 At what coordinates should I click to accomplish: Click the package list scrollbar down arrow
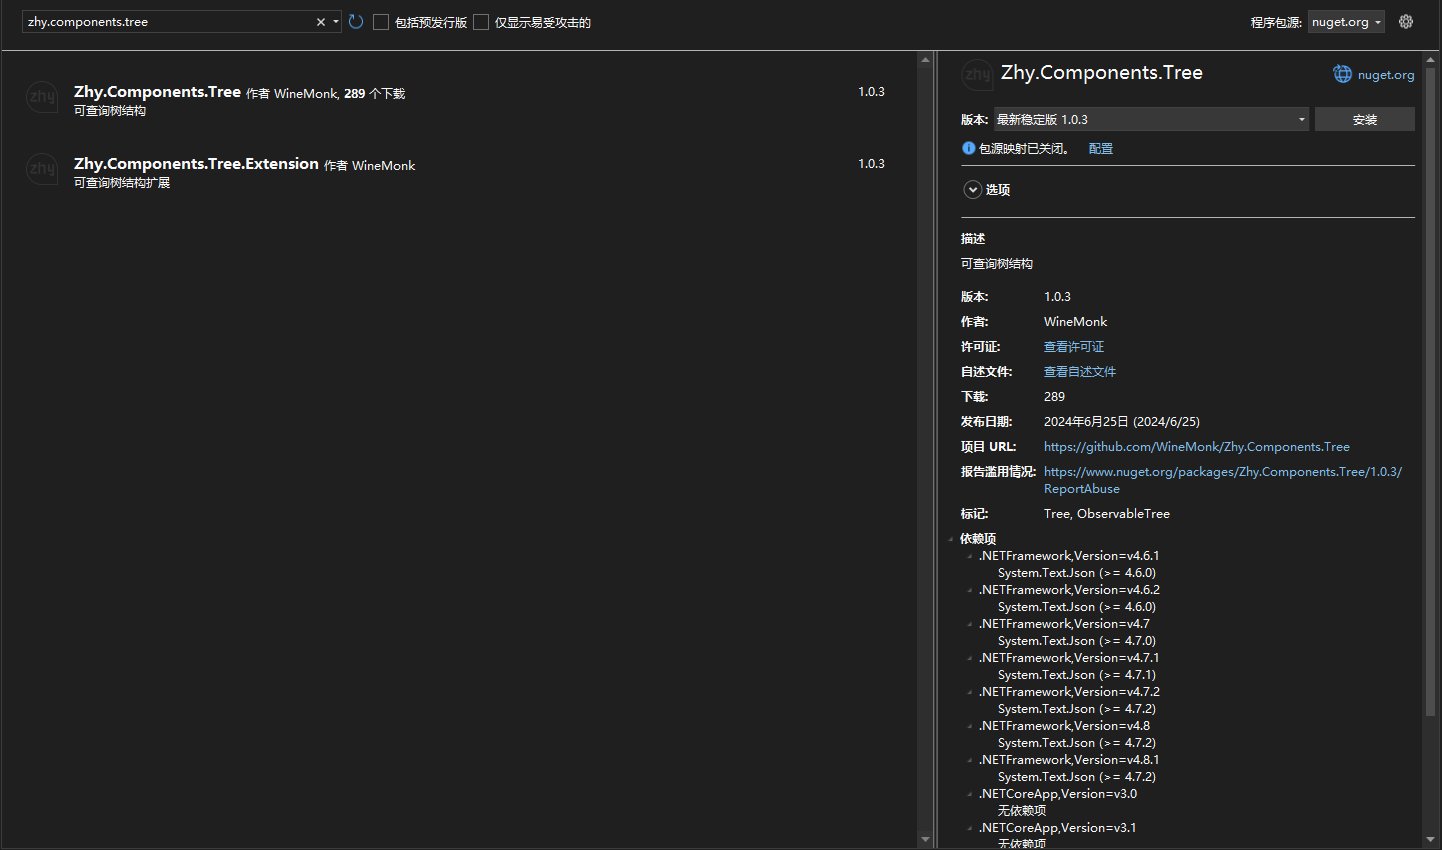[925, 839]
